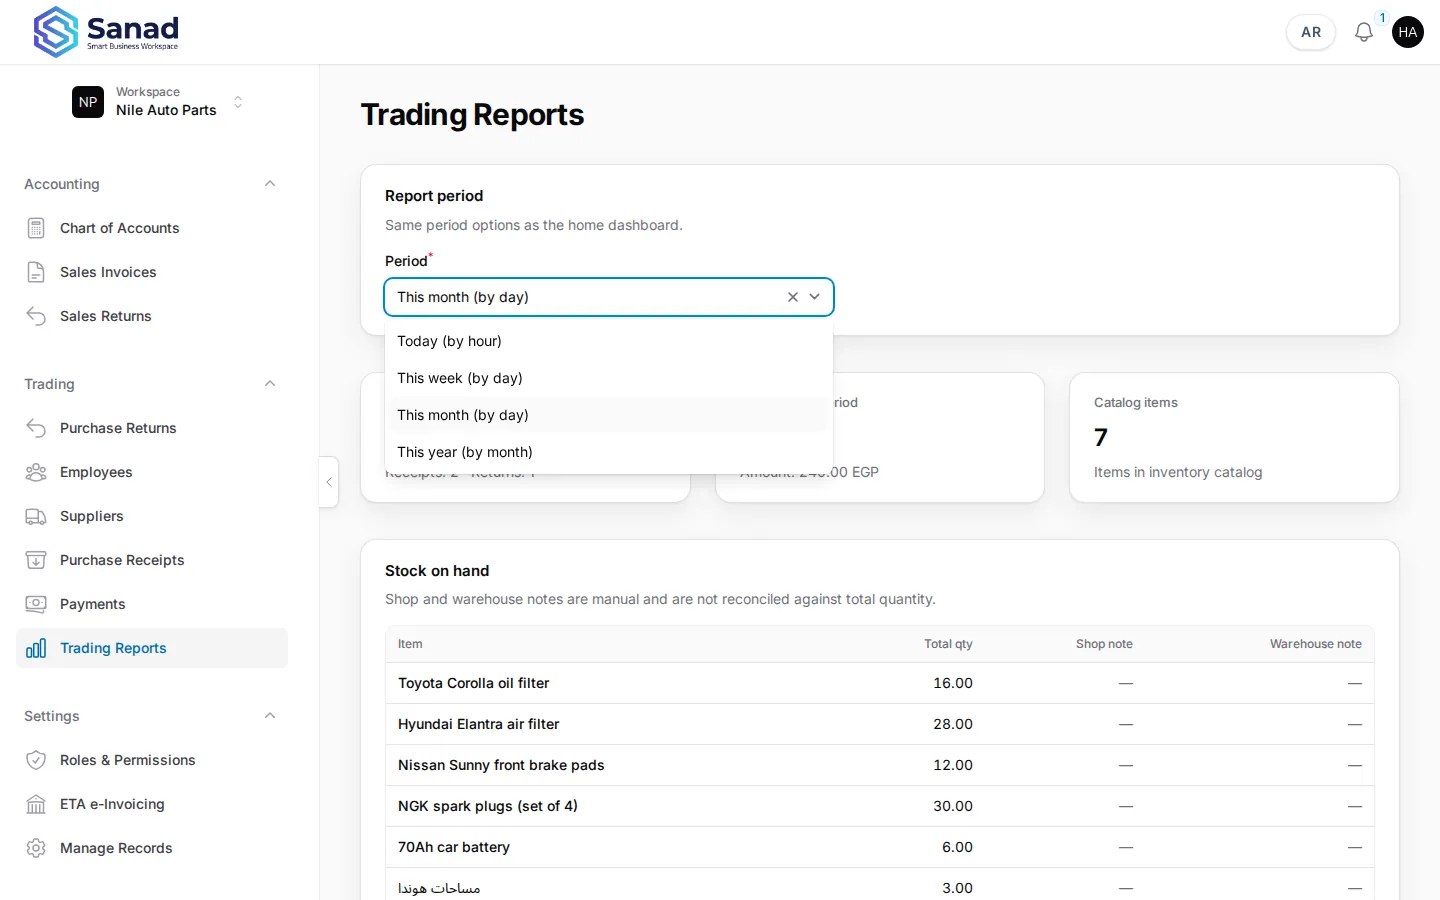Click the Roles & Permissions shield icon
Image resolution: width=1440 pixels, height=900 pixels.
click(x=36, y=760)
